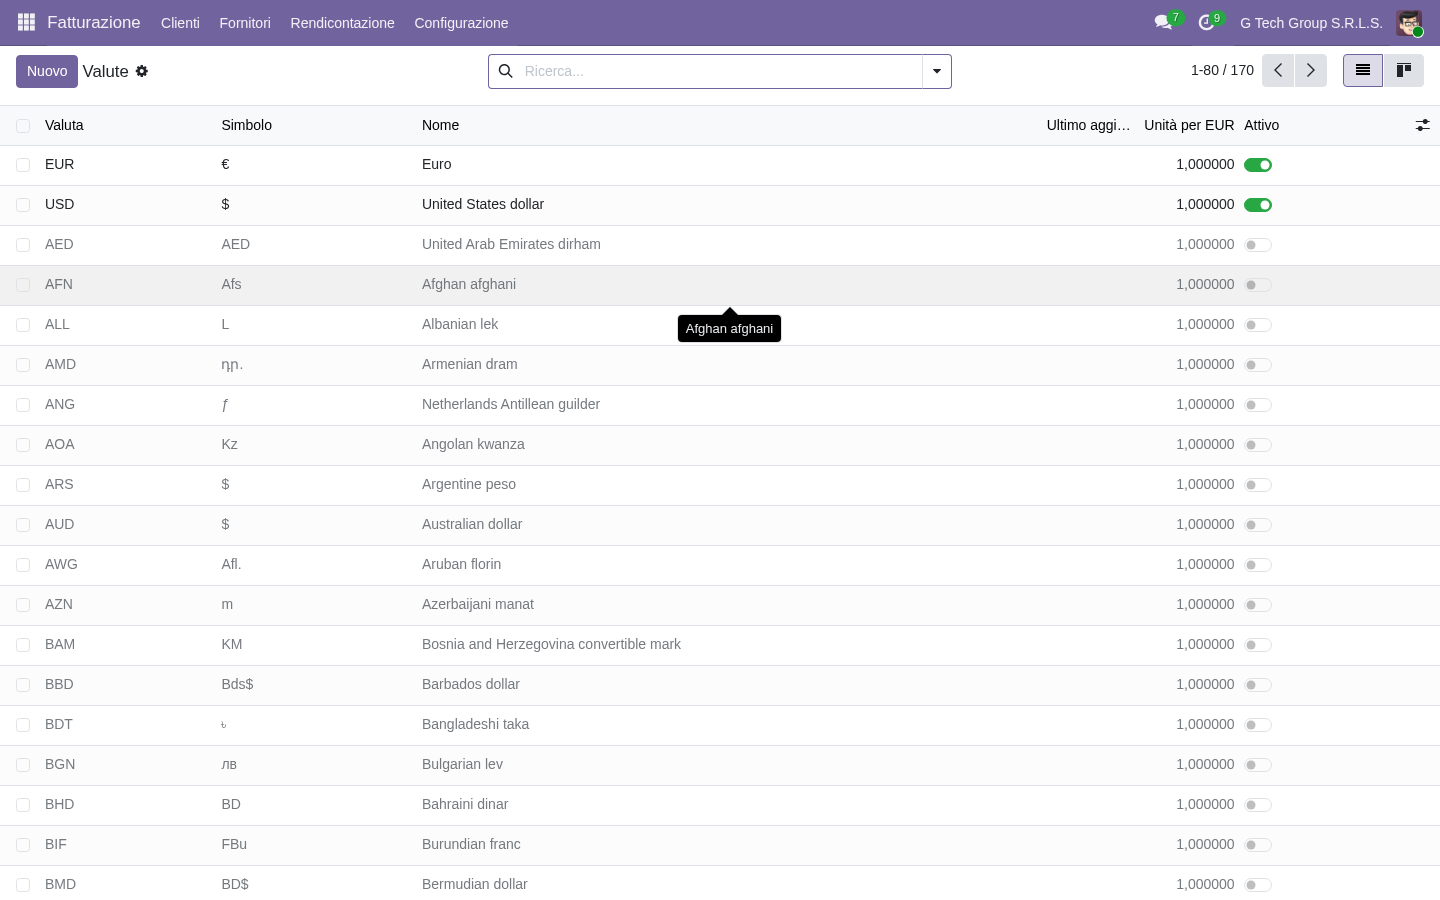Switch to list view

coord(1362,70)
